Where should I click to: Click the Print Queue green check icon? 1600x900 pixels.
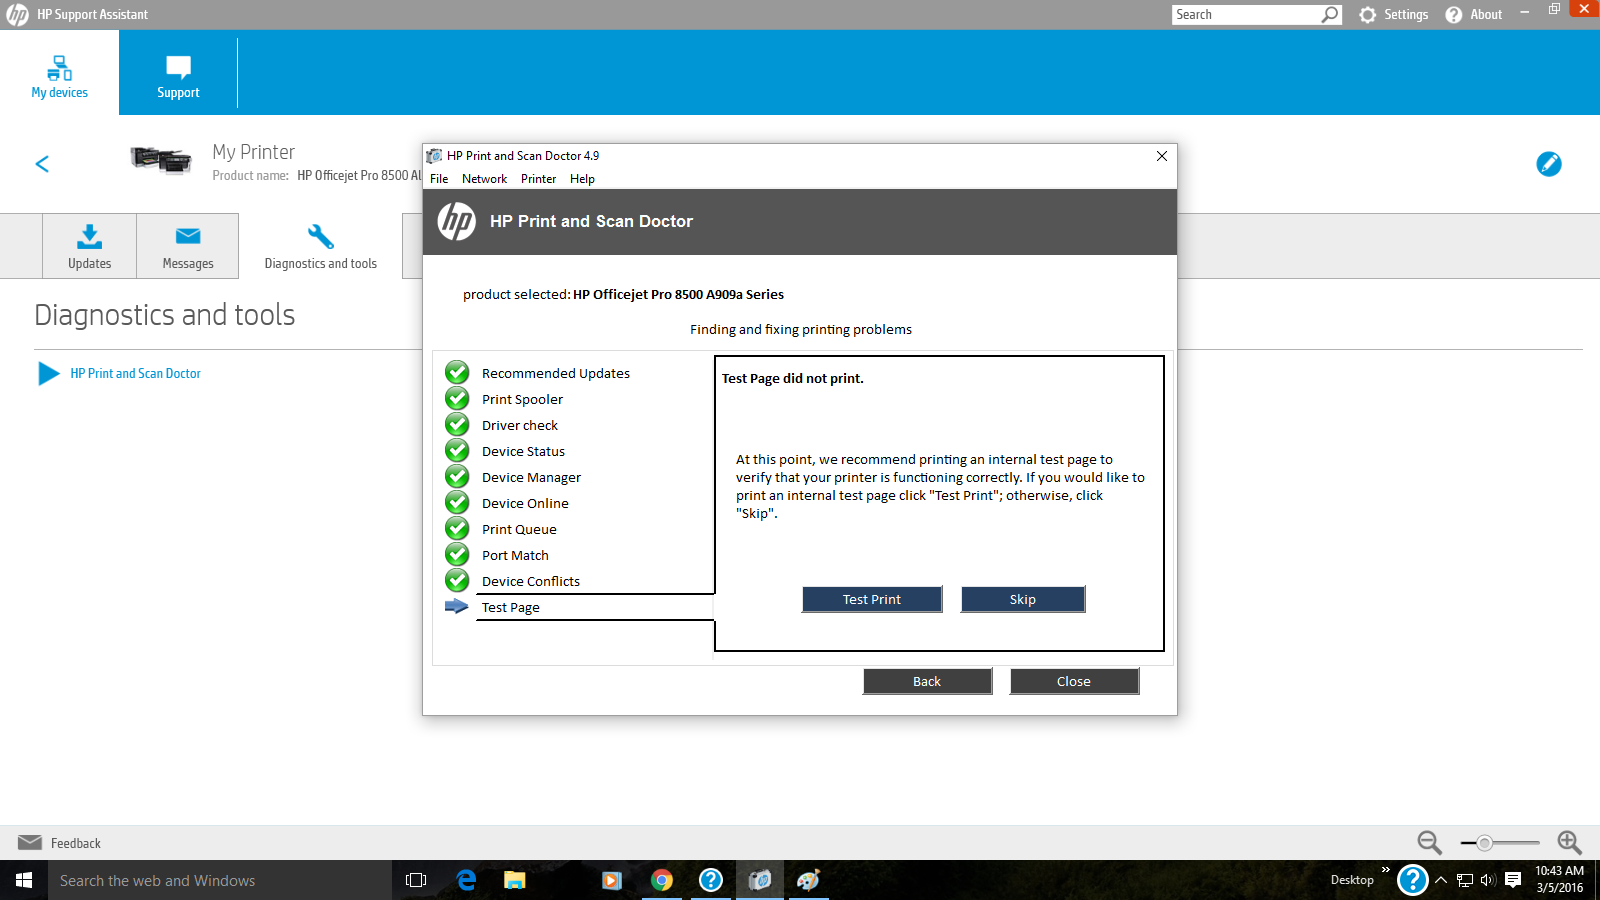457,529
